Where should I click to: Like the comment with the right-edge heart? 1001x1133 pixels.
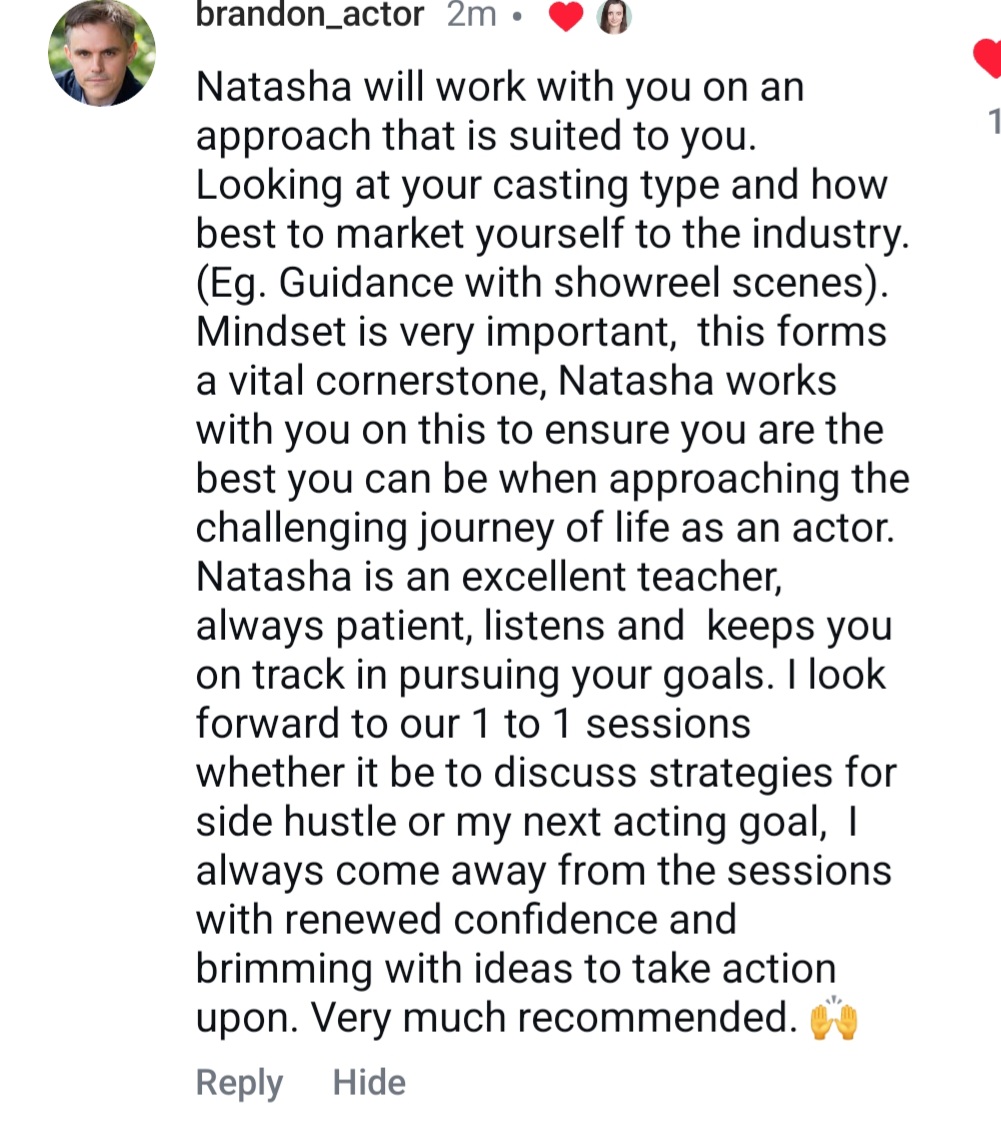coord(988,60)
